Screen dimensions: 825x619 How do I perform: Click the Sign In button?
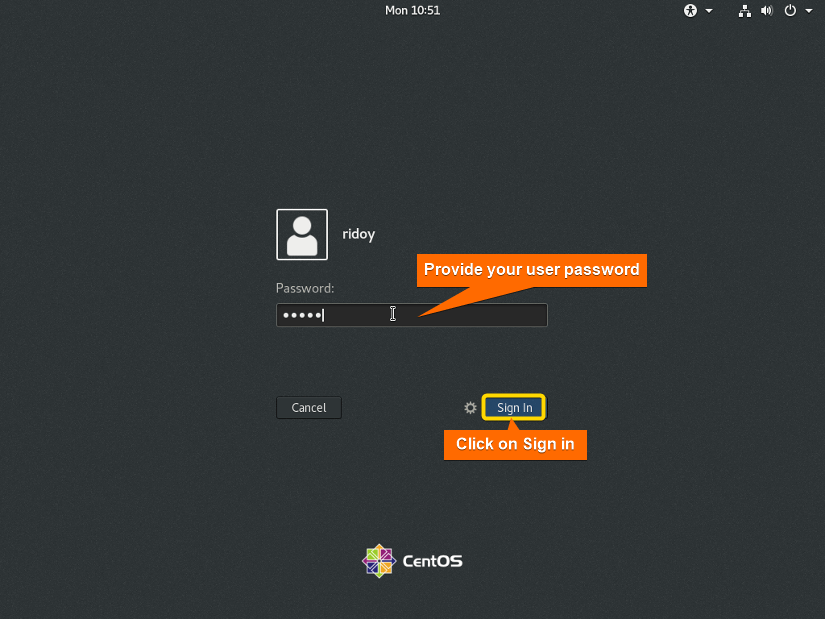(514, 407)
